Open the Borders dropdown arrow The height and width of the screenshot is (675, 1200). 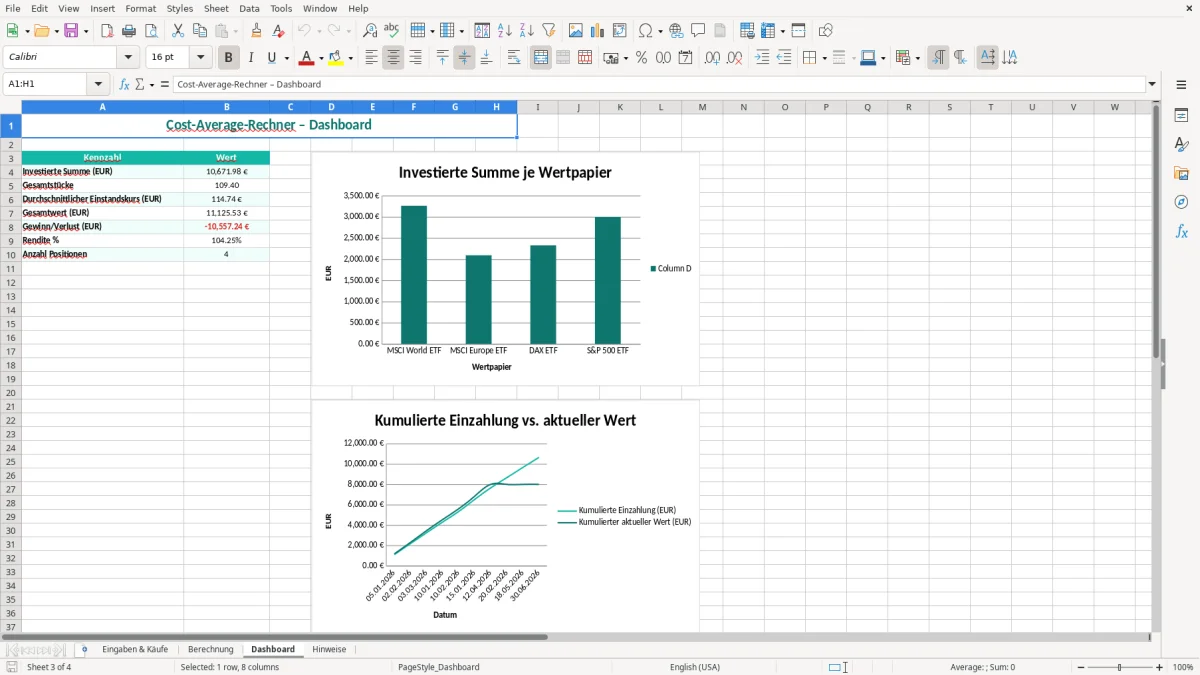823,58
